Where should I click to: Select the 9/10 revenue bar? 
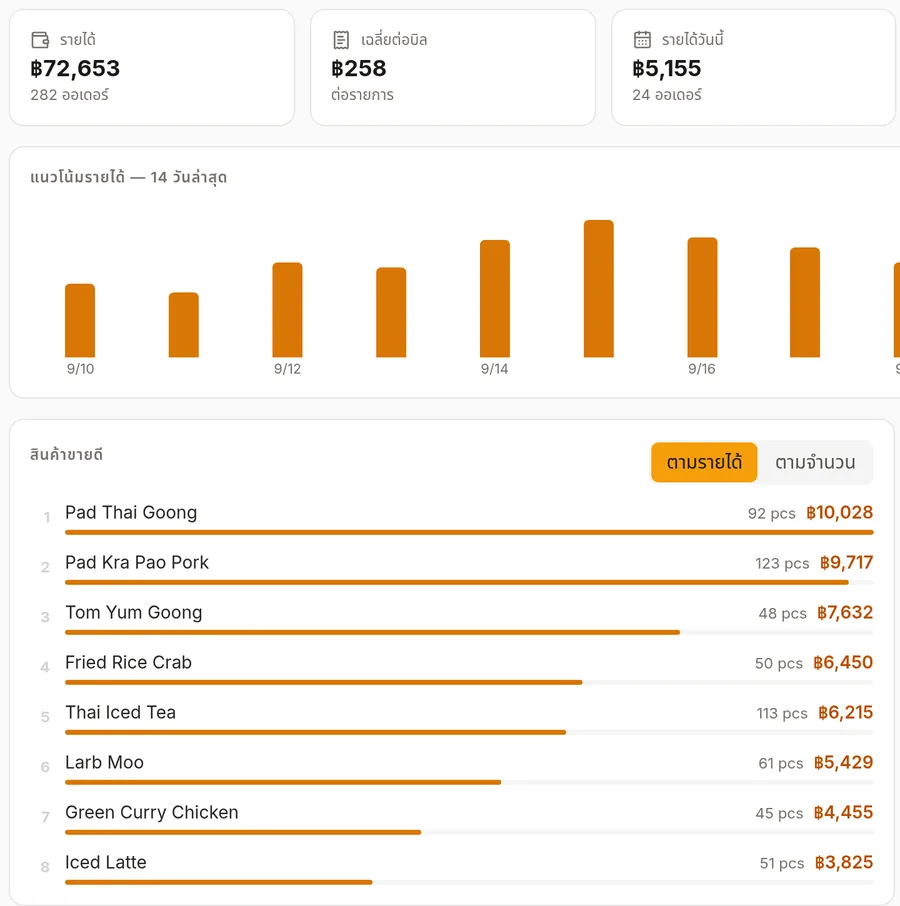point(80,320)
